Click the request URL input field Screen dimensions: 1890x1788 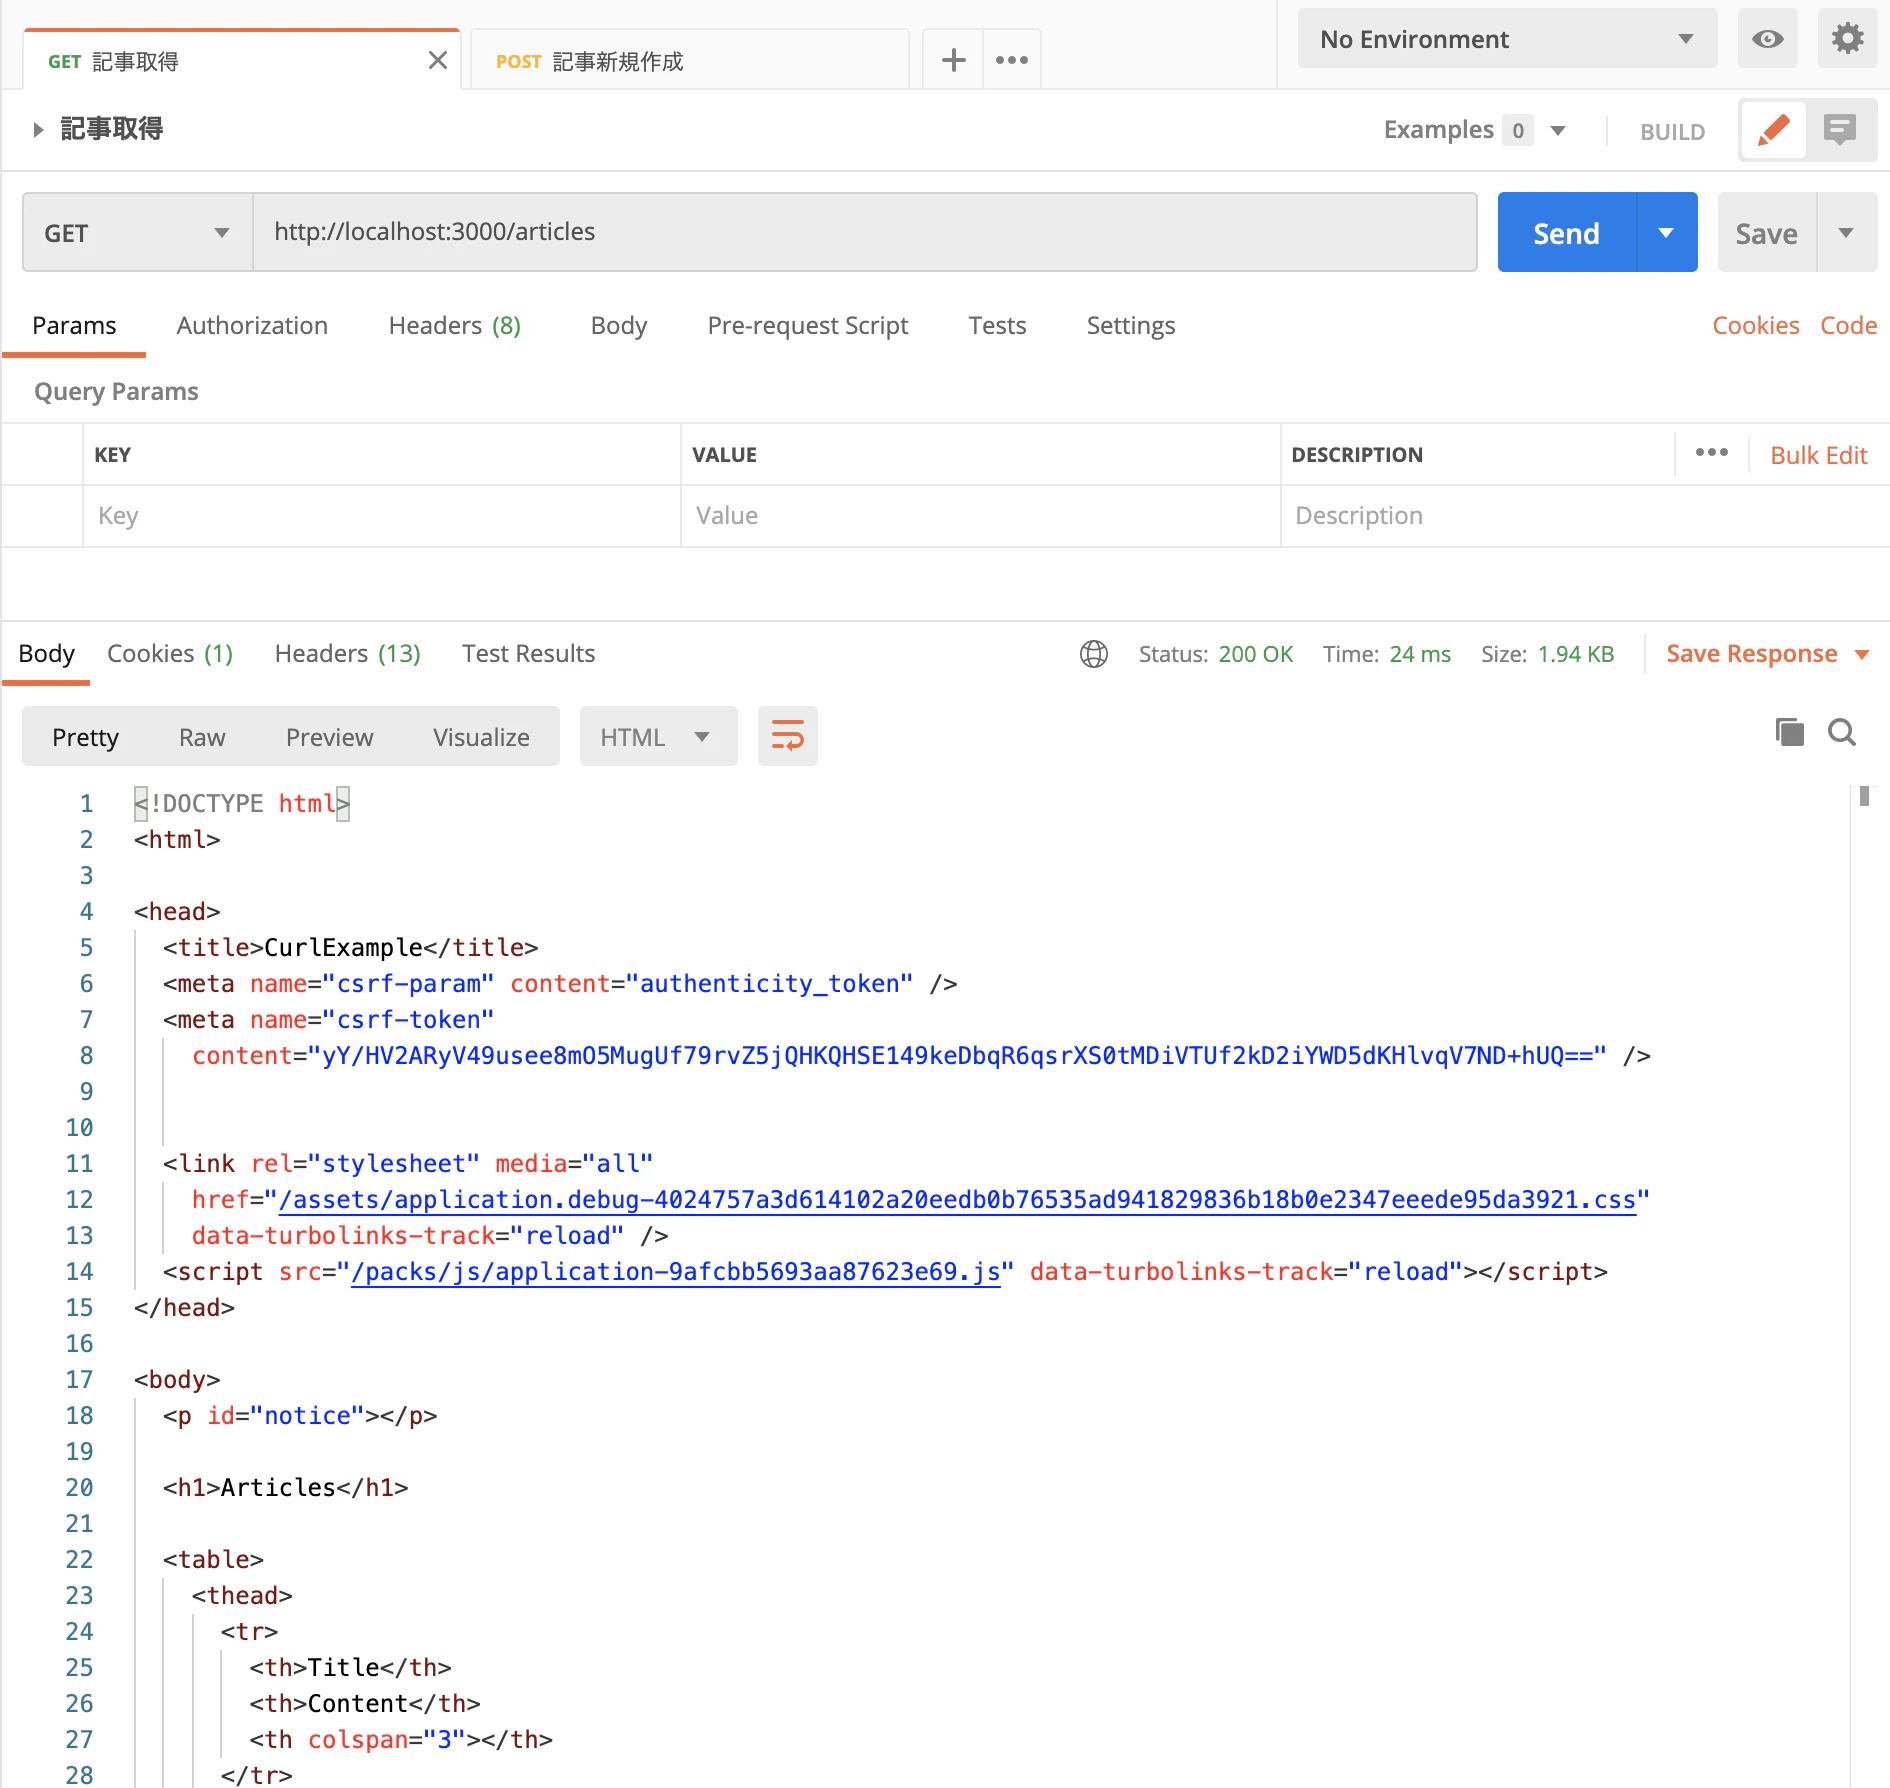click(x=865, y=232)
